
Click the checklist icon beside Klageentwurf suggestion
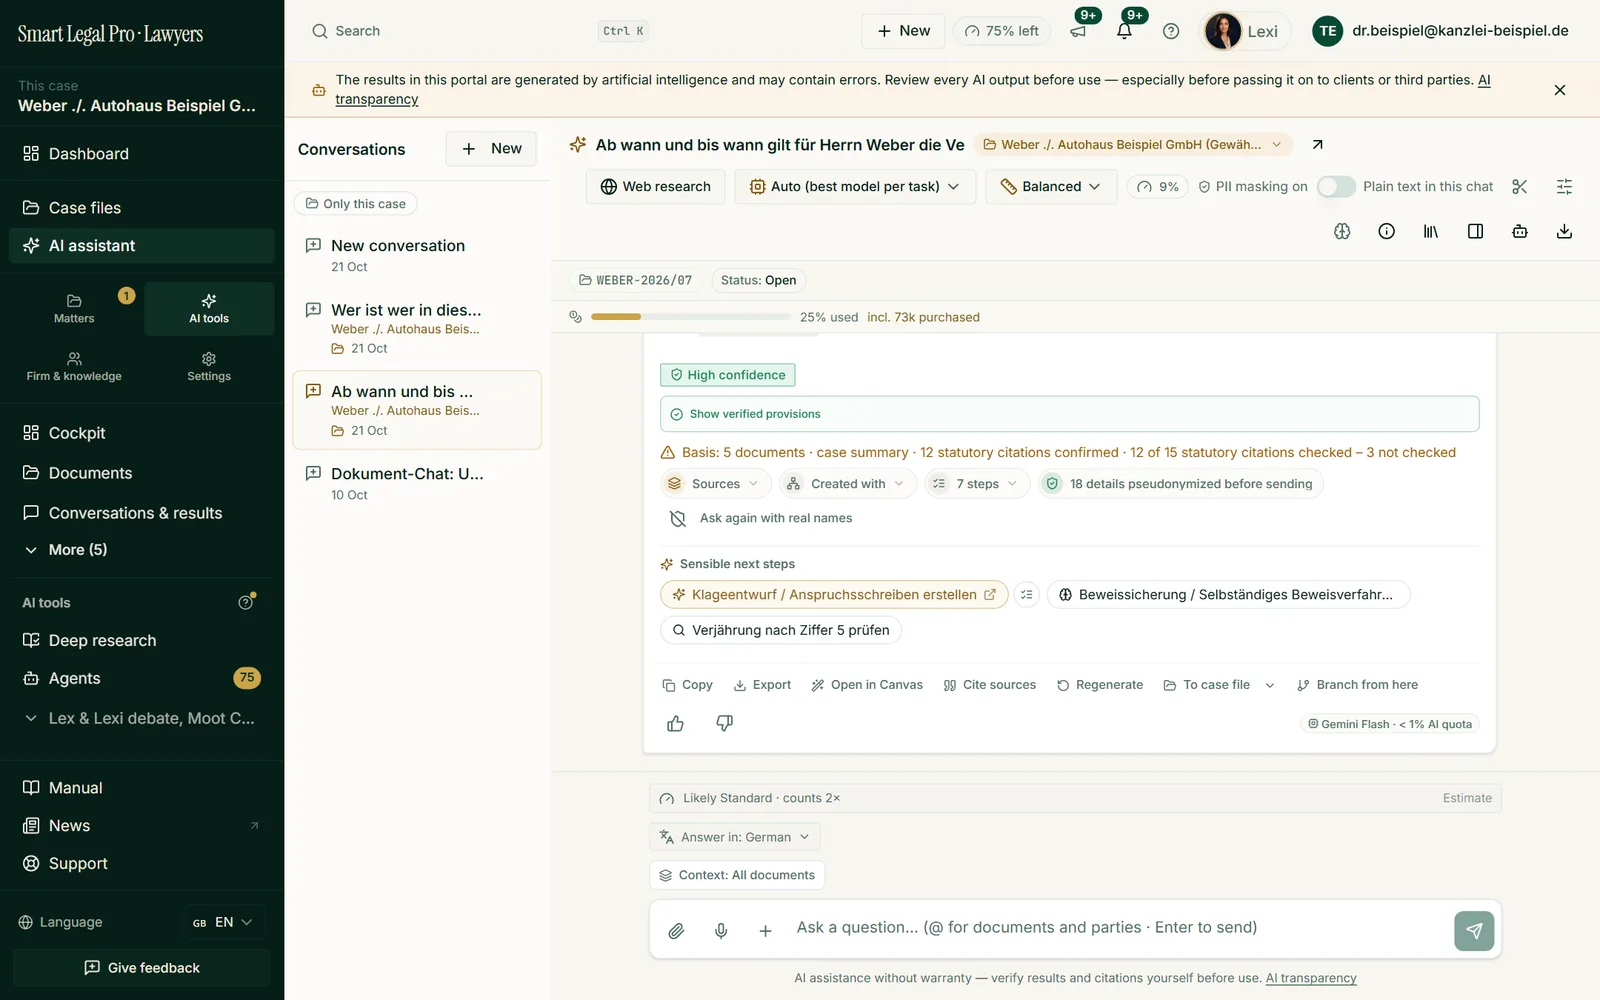pos(1027,595)
